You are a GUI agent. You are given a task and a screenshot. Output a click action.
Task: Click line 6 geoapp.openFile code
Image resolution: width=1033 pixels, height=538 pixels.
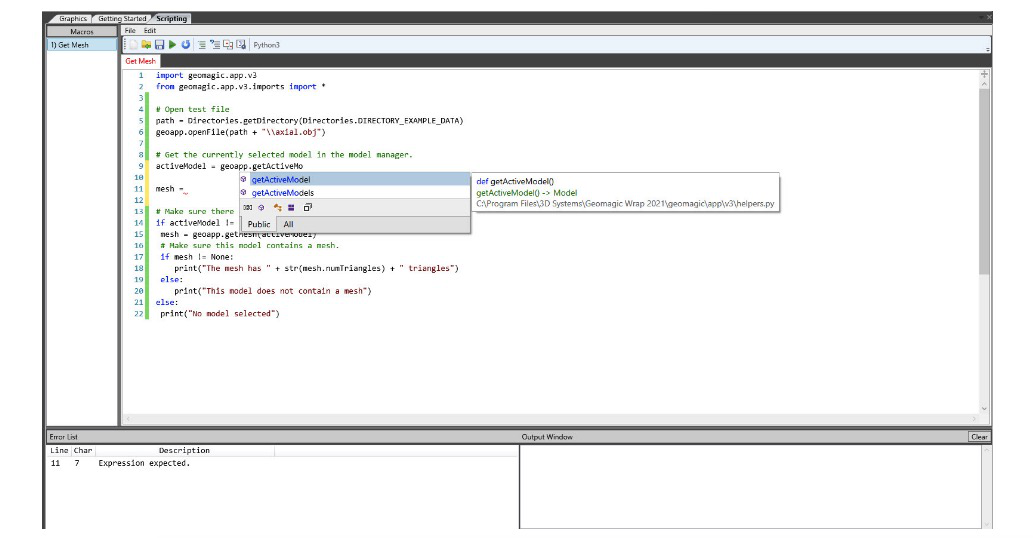click(x=240, y=132)
